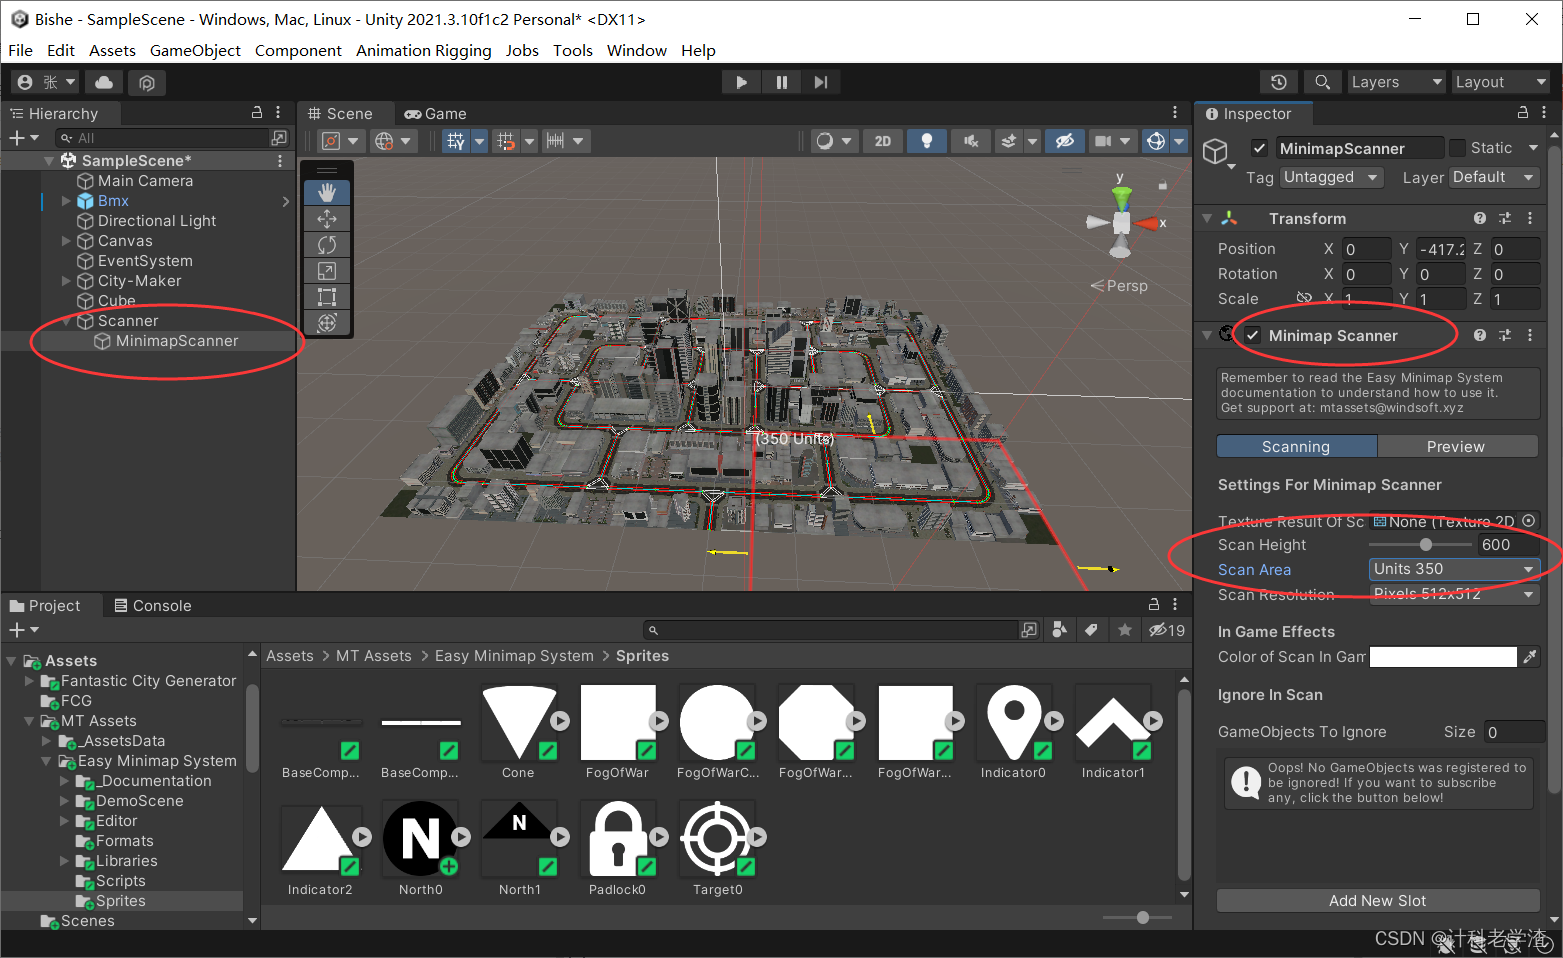Switch the Scene view to 2D mode
The height and width of the screenshot is (958, 1563).
882,140
